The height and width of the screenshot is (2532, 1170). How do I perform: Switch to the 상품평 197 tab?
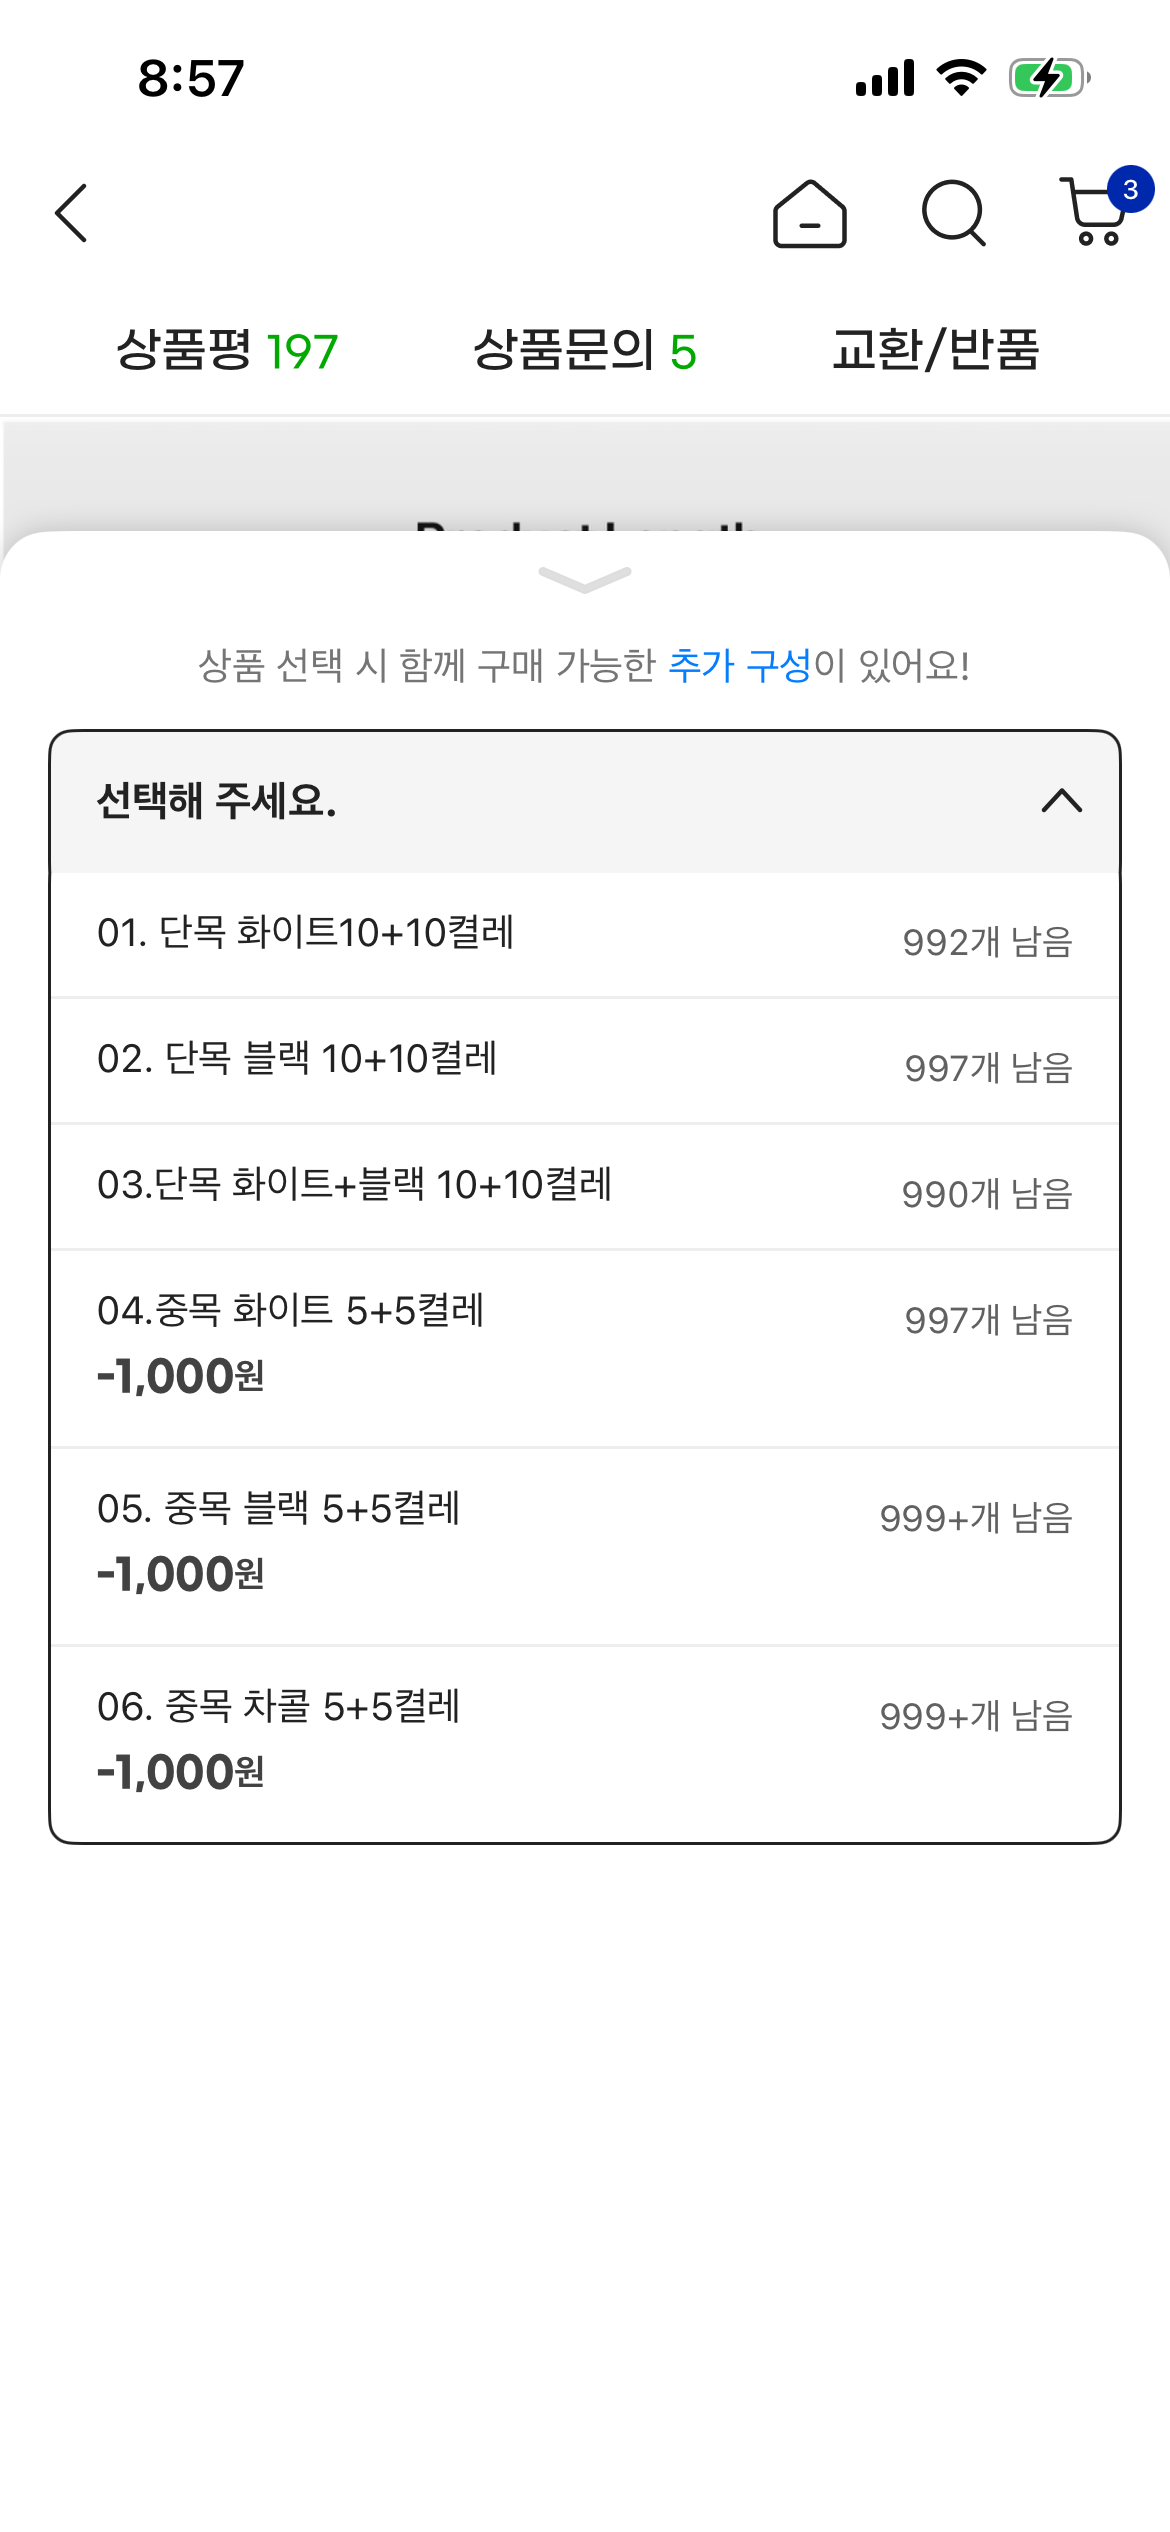(x=227, y=351)
